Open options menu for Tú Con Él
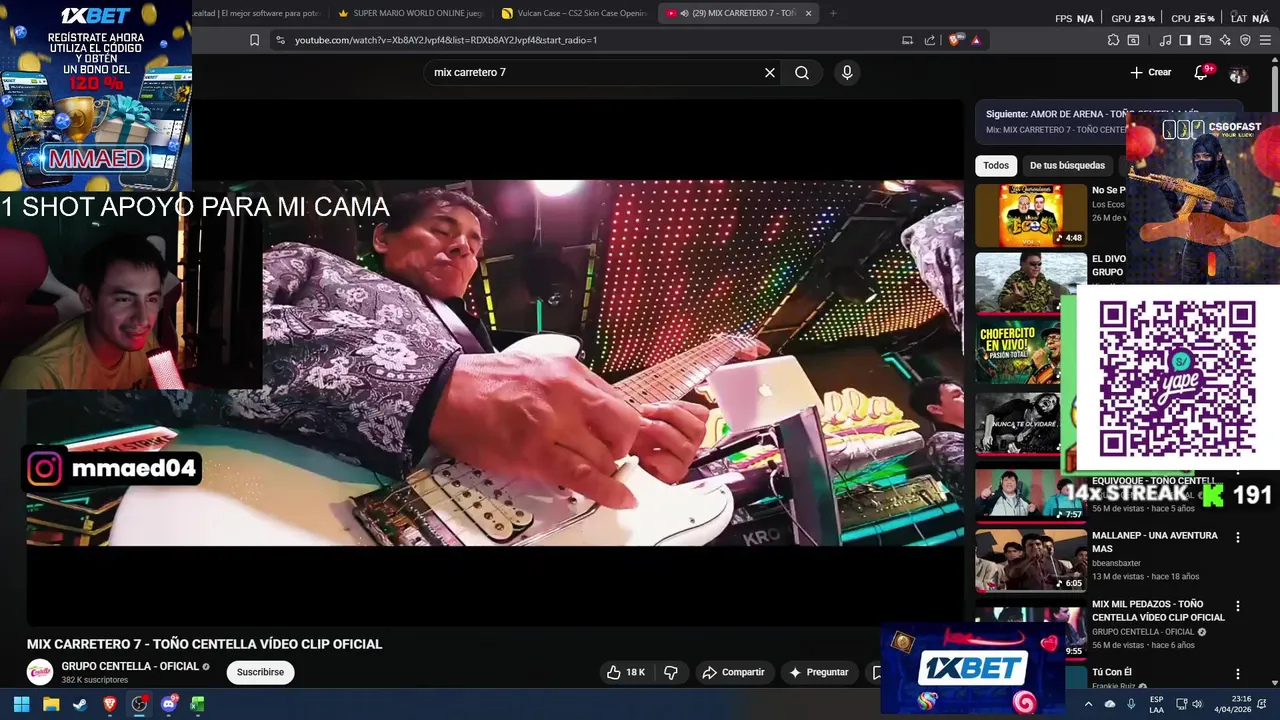Viewport: 1280px width, 720px height. (x=1238, y=674)
